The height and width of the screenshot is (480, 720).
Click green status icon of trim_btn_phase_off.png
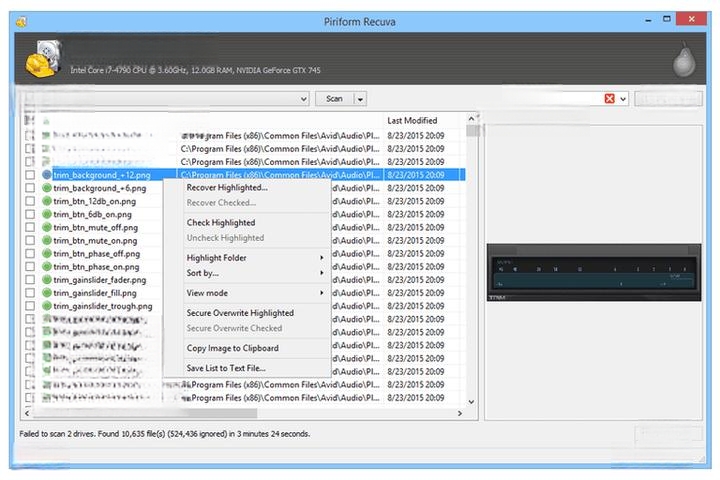pyautogui.click(x=46, y=253)
